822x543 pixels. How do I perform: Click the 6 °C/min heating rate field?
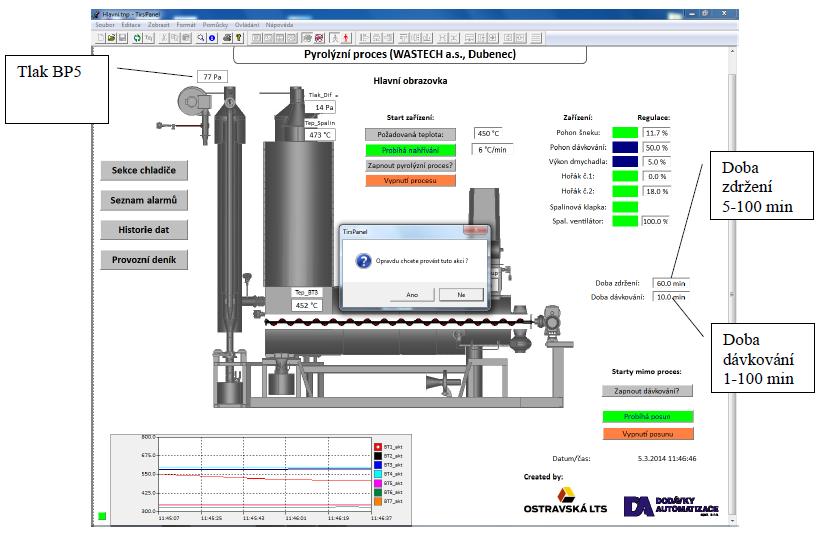[493, 150]
